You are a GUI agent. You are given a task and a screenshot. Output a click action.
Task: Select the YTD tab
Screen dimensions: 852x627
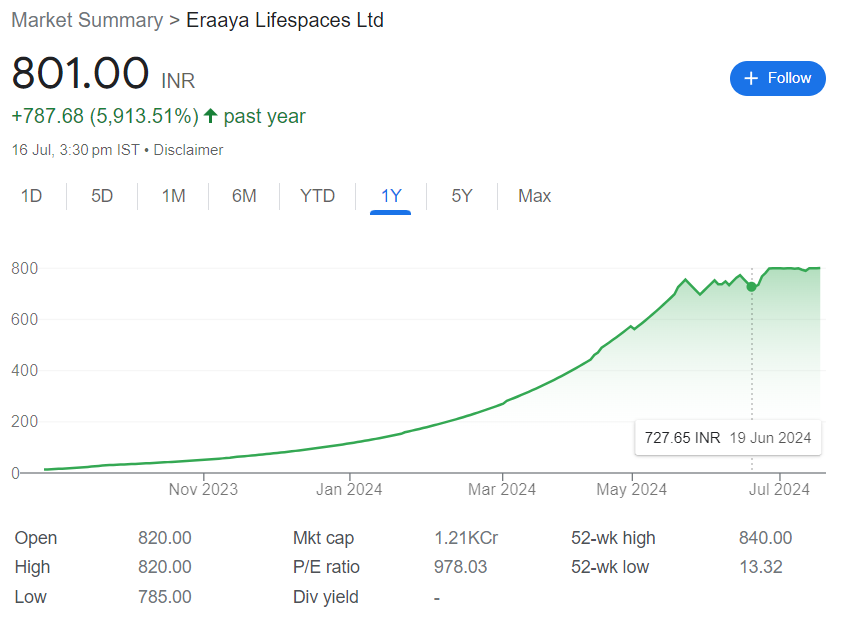[317, 196]
